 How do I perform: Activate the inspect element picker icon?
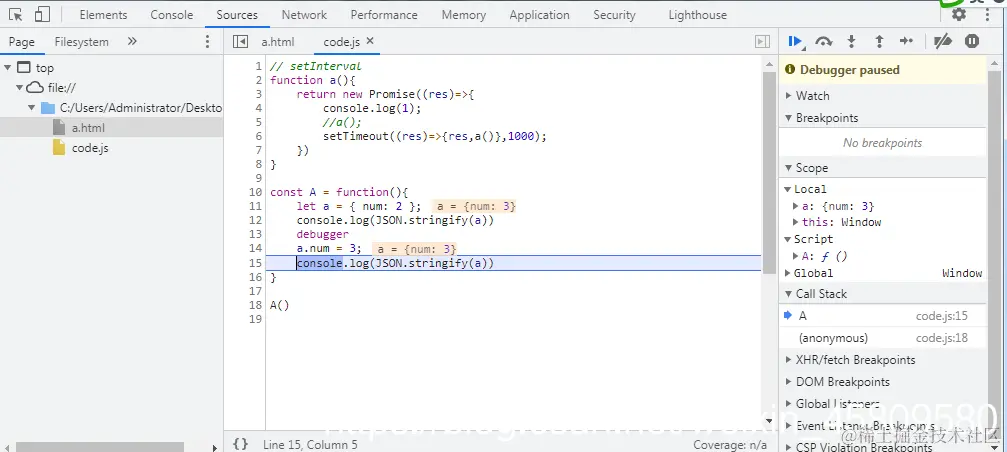pyautogui.click(x=15, y=14)
